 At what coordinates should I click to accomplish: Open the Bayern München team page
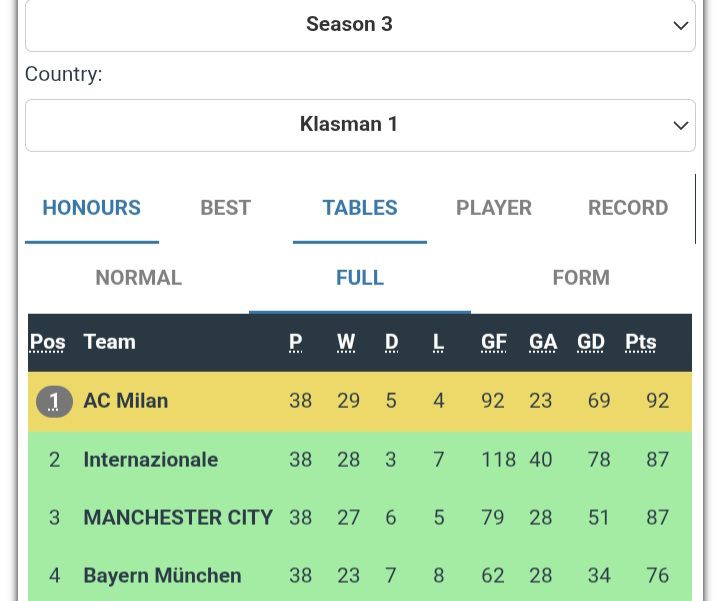(162, 576)
